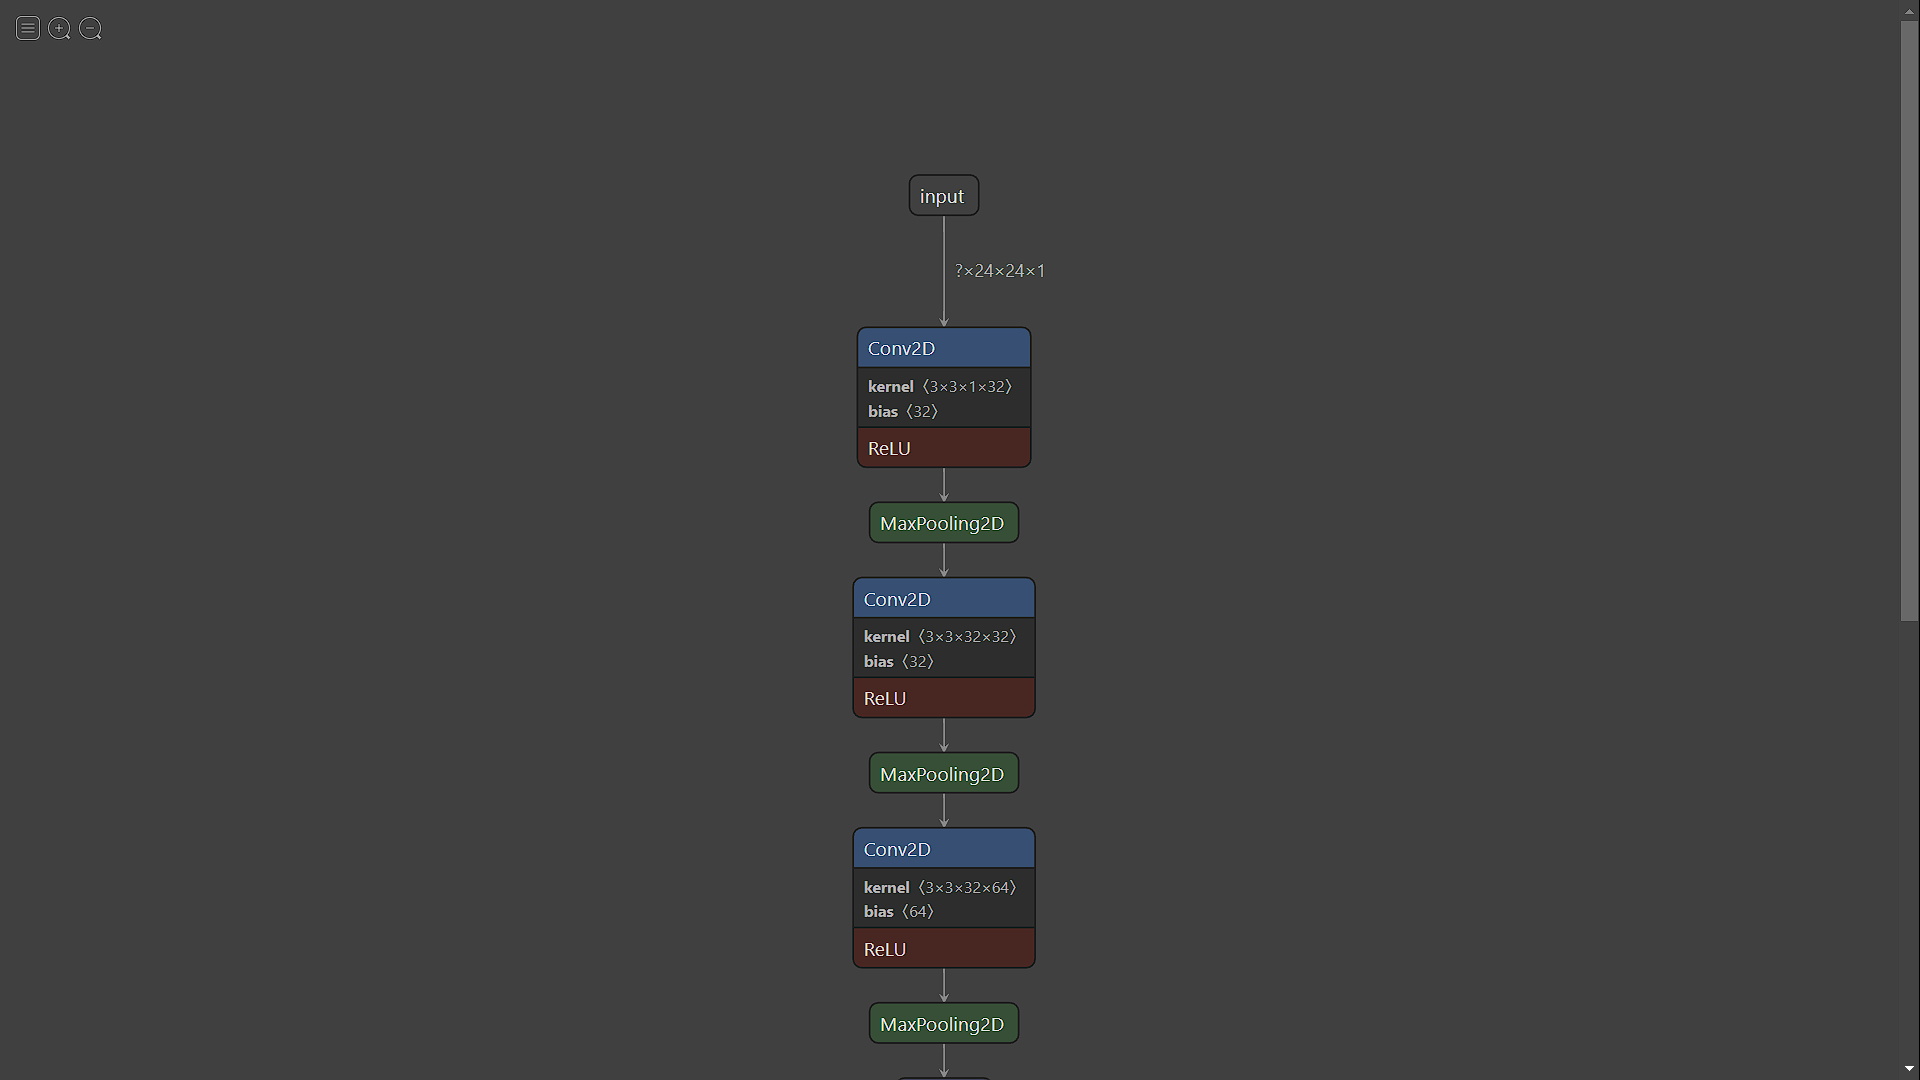Toggle the third ReLU activation layer

point(944,948)
